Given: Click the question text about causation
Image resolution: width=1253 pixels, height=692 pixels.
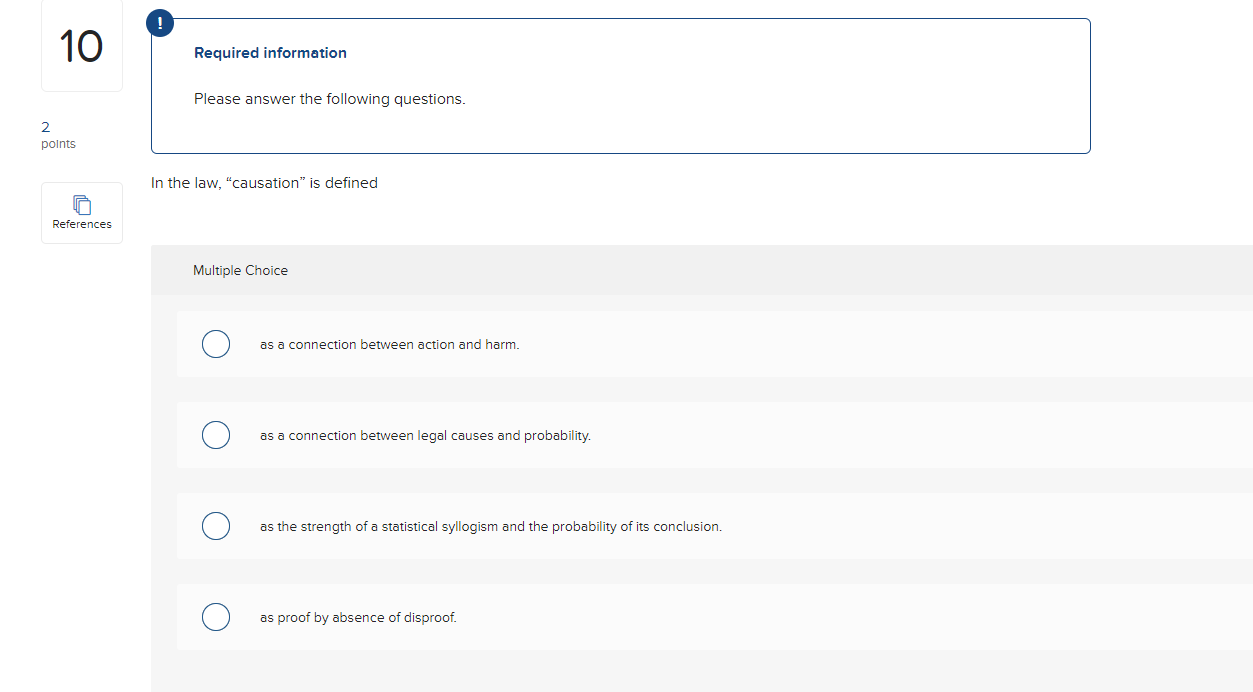Looking at the screenshot, I should [264, 183].
